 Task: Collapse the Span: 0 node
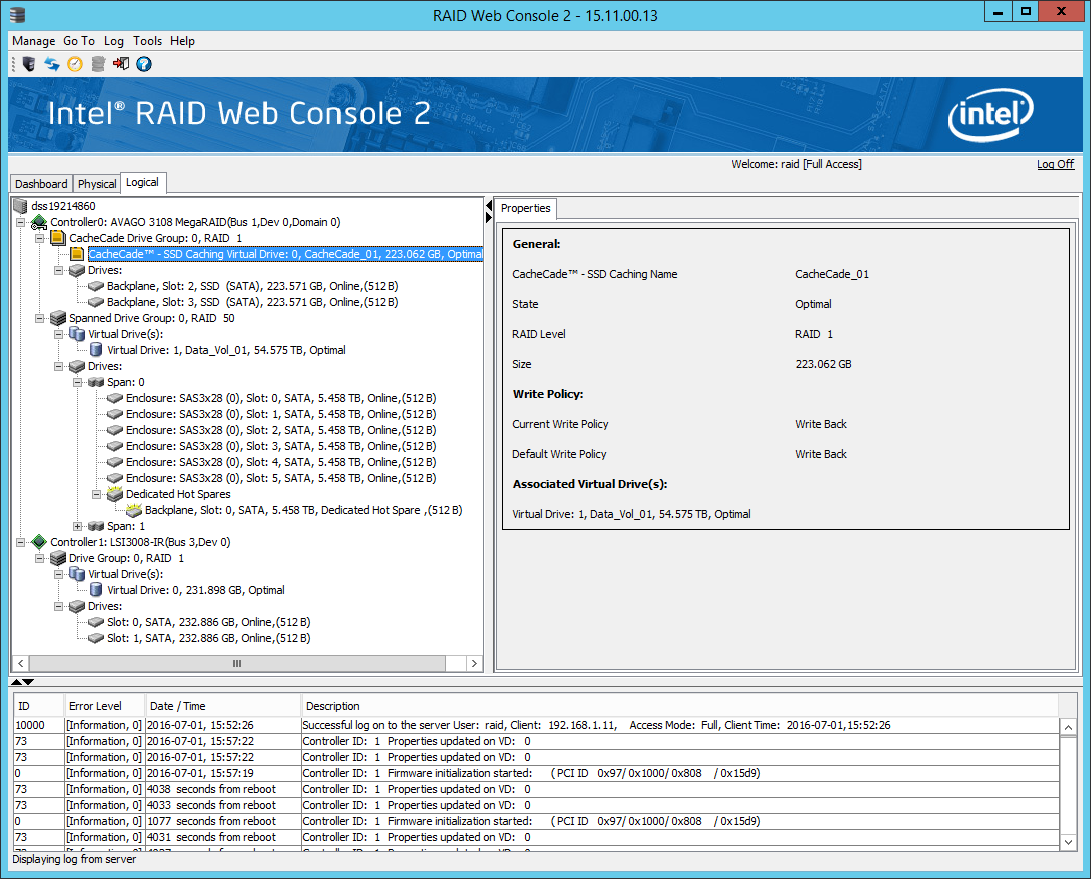pyautogui.click(x=77, y=383)
